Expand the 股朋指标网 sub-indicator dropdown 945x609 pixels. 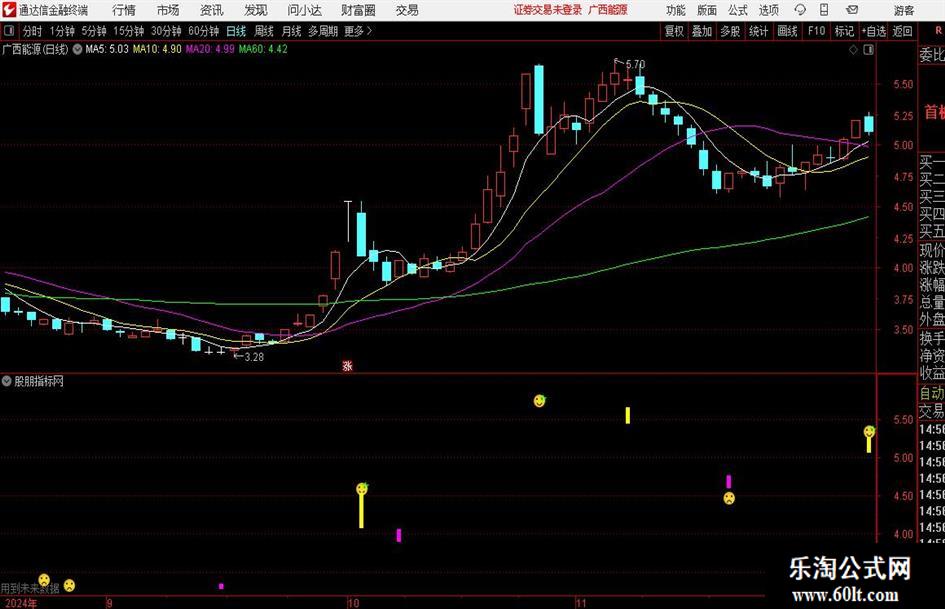pos(7,381)
